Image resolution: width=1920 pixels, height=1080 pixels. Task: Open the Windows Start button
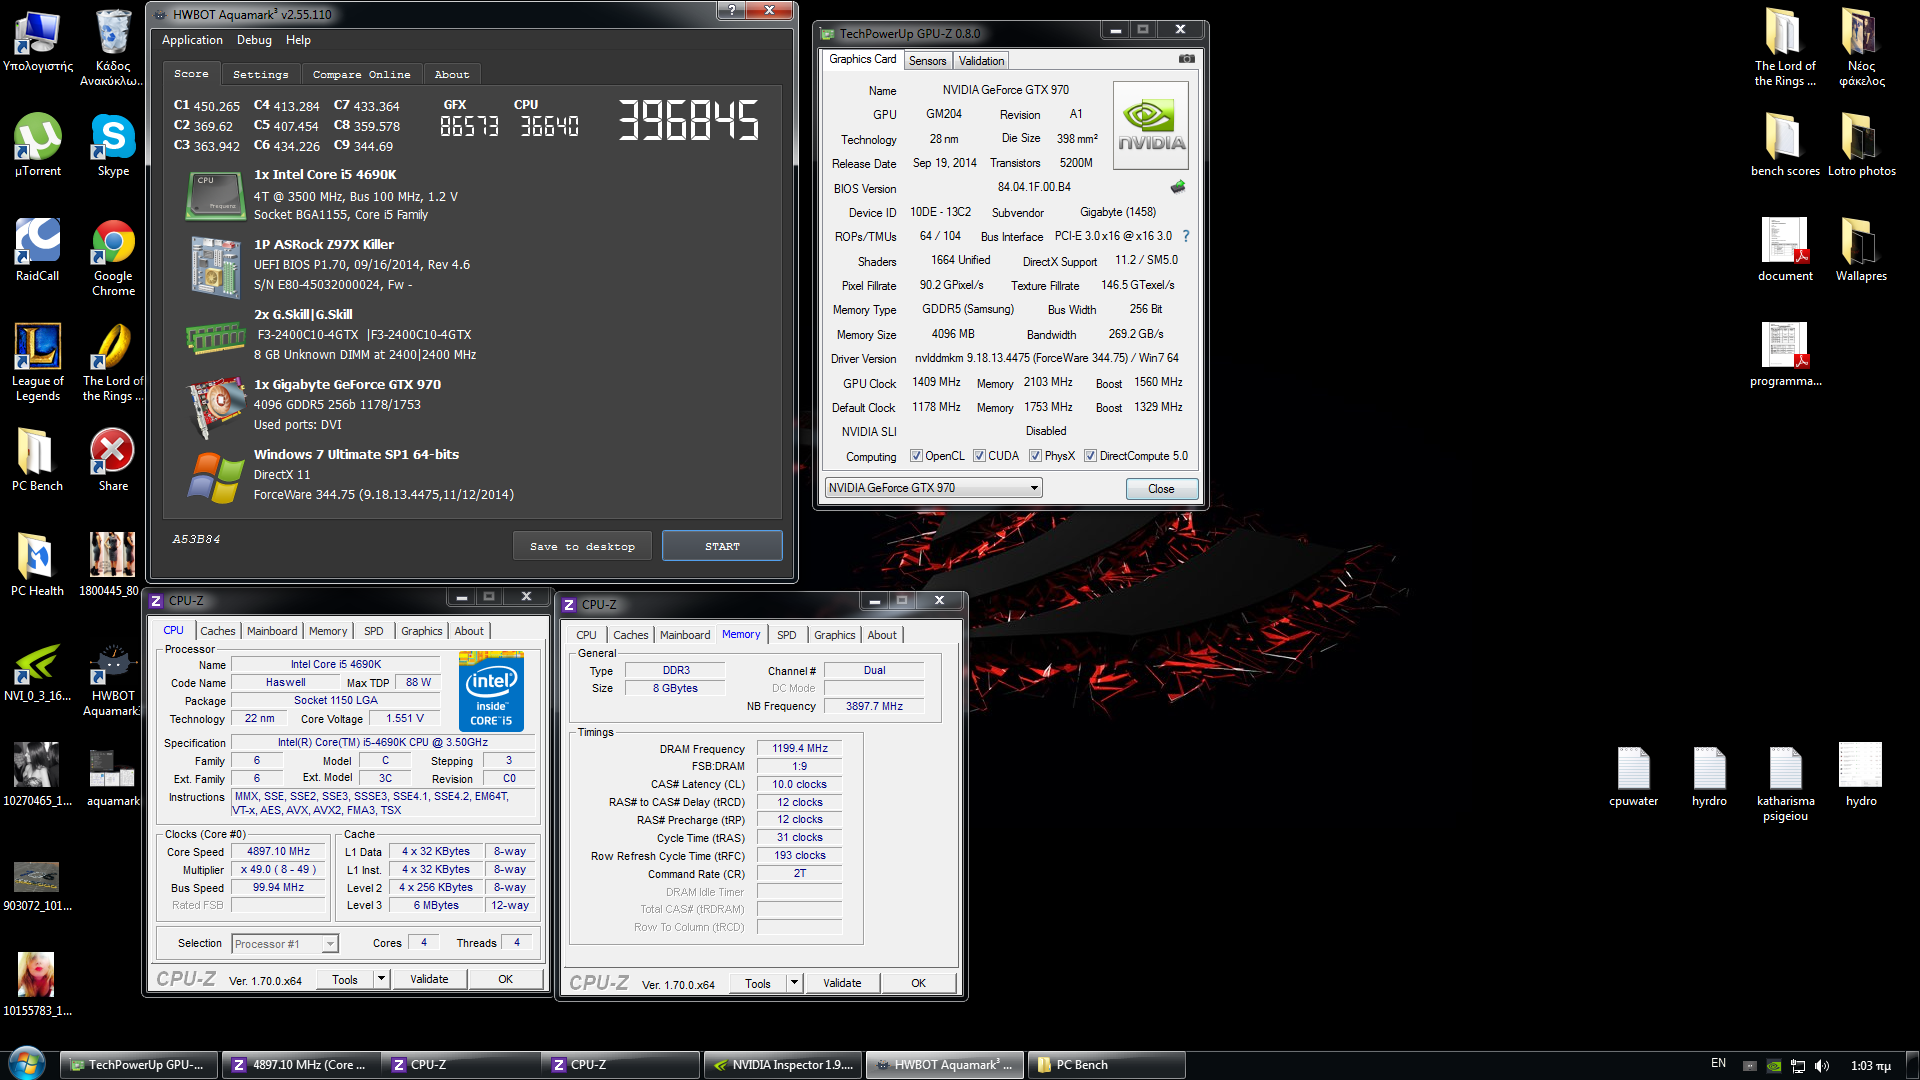click(26, 1064)
